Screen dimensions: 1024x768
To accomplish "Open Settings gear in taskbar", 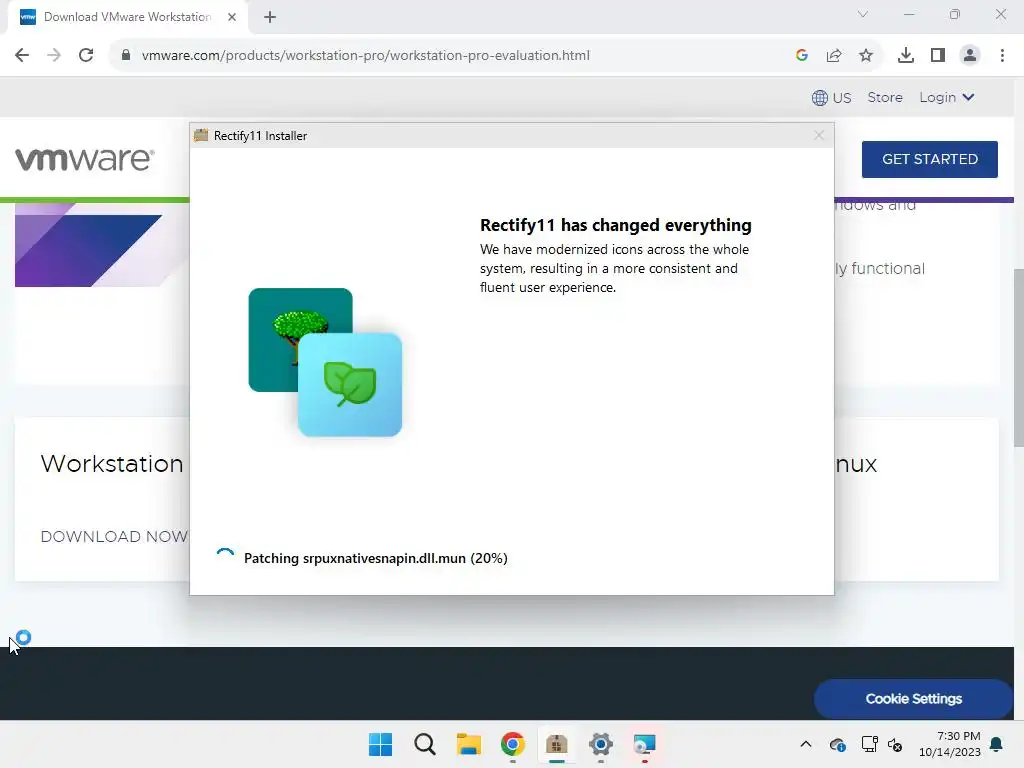I will coord(600,744).
